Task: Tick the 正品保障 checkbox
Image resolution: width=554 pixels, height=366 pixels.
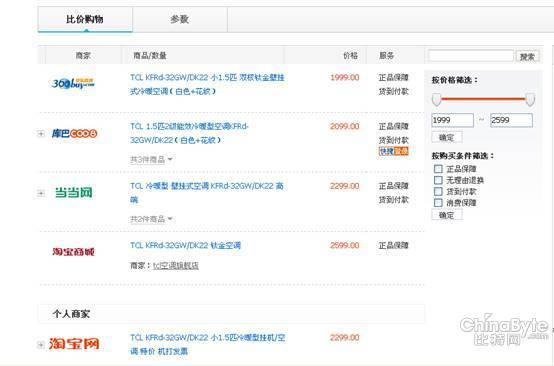Action: (x=438, y=169)
